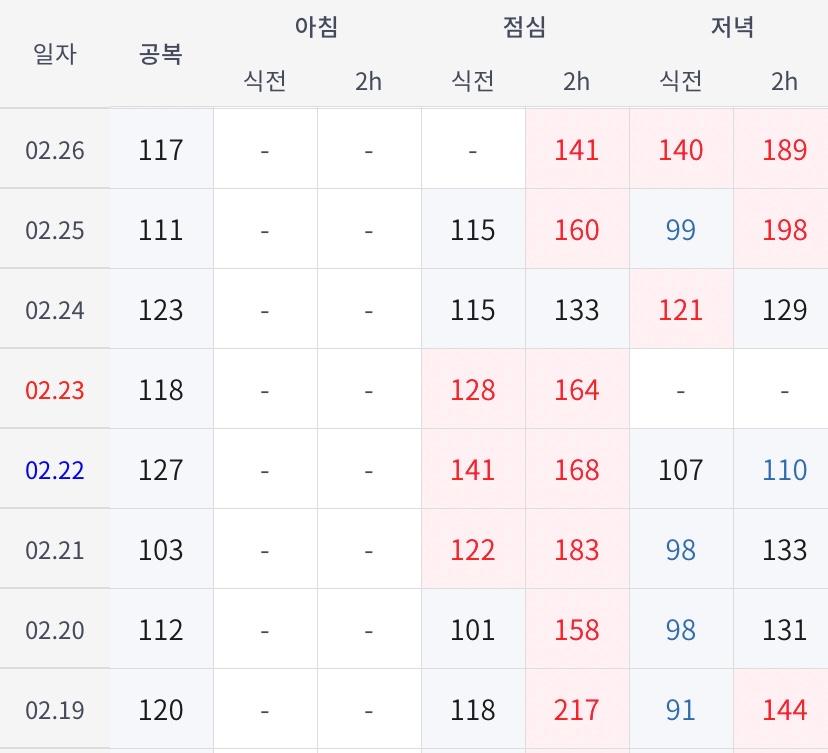Click dinner 2h value 110 in blue
The image size is (828, 753).
click(784, 470)
